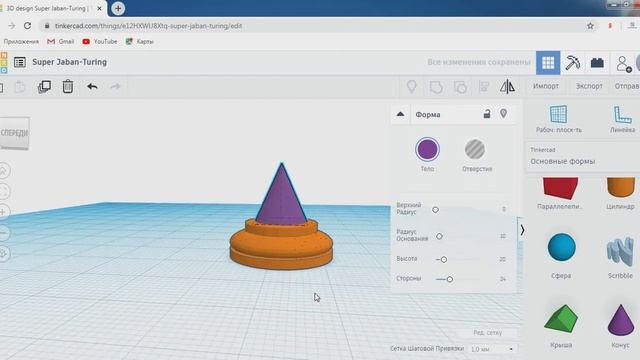Set the shape to Отверстие hole
Image resolution: width=640 pixels, height=360 pixels.
tap(475, 149)
